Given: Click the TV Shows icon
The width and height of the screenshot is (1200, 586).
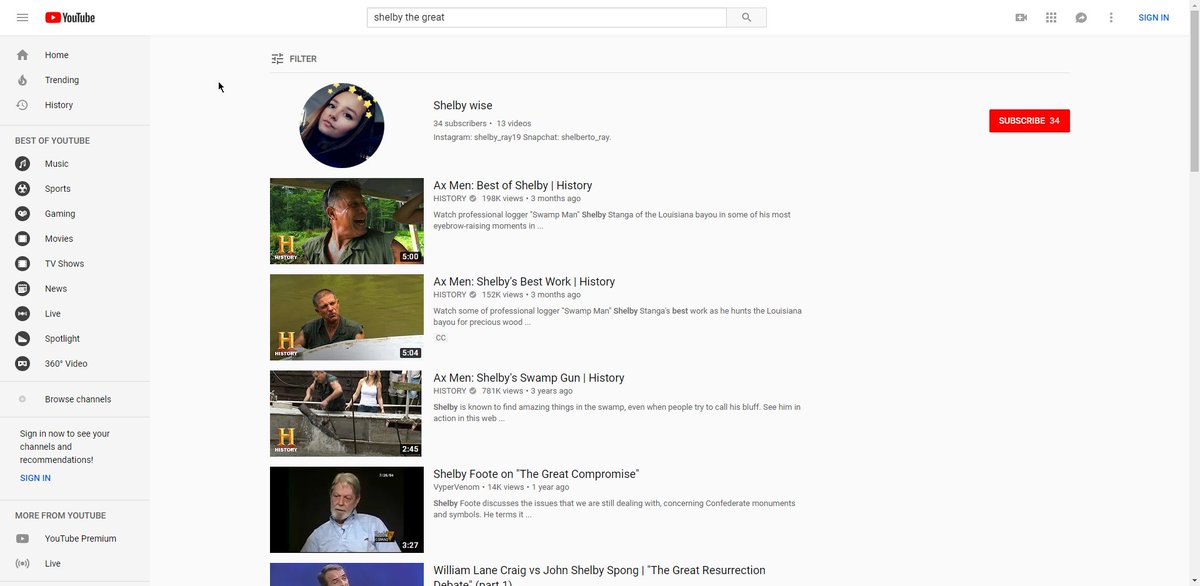Looking at the screenshot, I should [x=22, y=264].
